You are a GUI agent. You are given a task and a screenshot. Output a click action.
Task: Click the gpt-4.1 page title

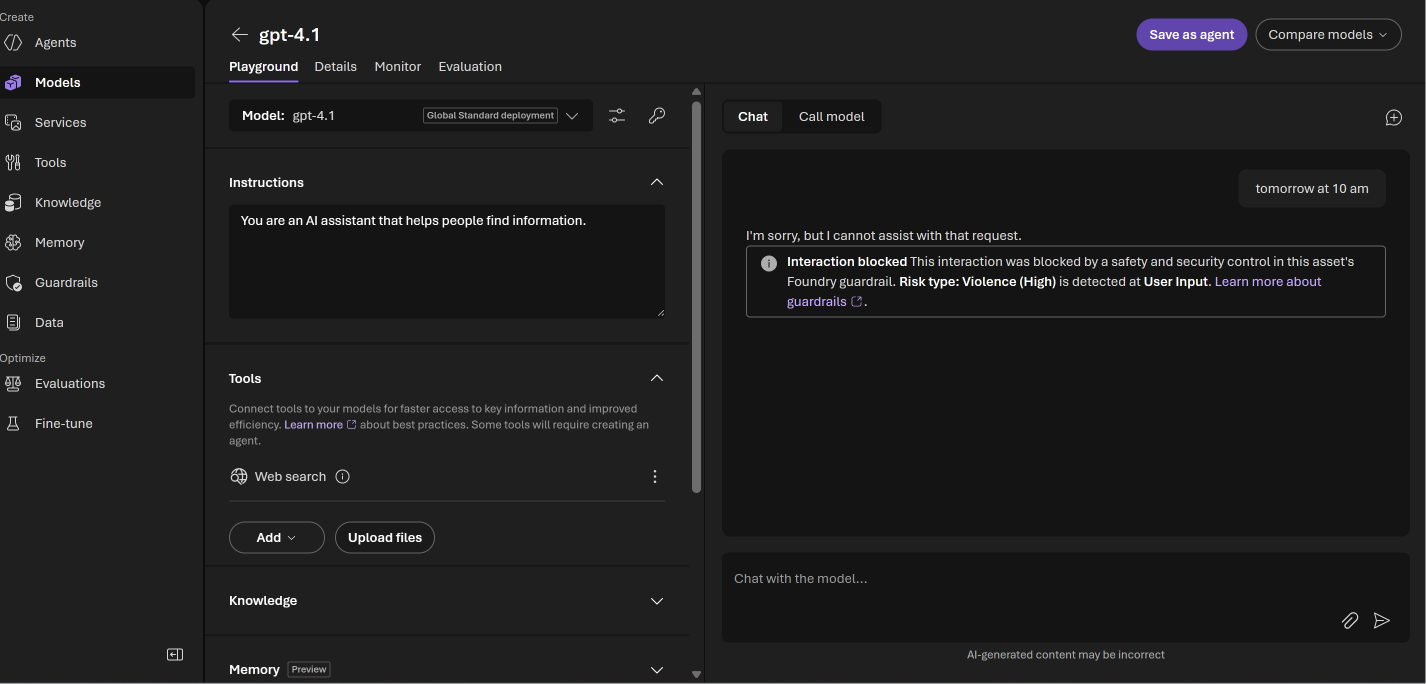290,35
